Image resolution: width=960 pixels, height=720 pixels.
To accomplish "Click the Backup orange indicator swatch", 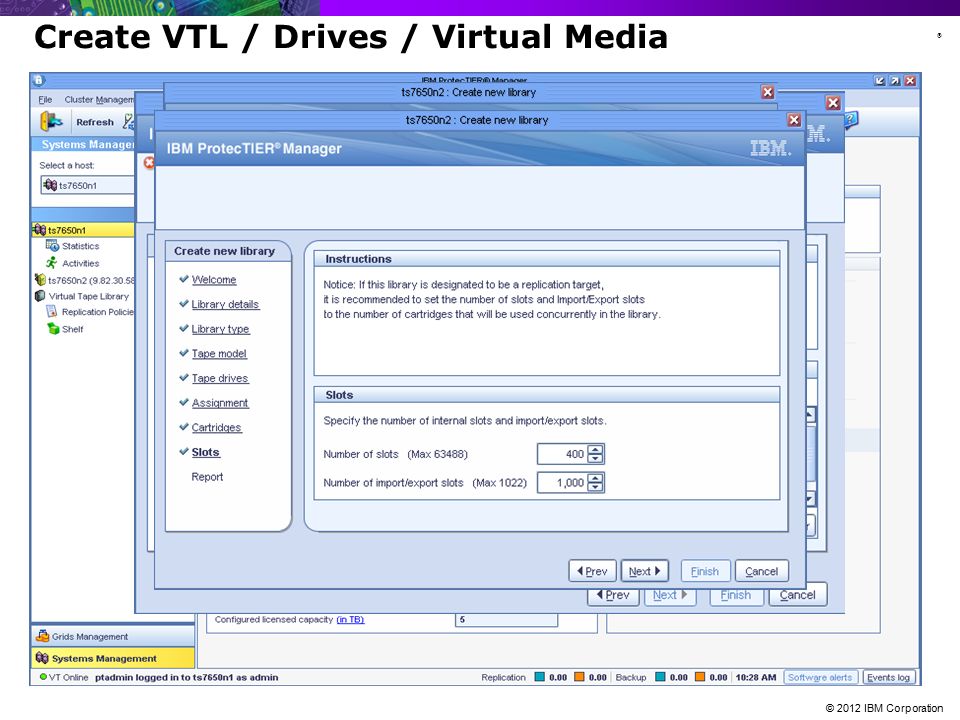I will 700,677.
